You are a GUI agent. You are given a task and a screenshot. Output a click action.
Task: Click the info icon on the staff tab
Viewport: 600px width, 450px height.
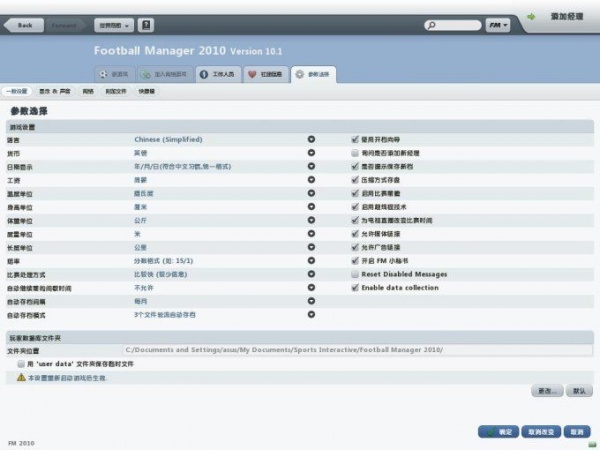pos(203,74)
